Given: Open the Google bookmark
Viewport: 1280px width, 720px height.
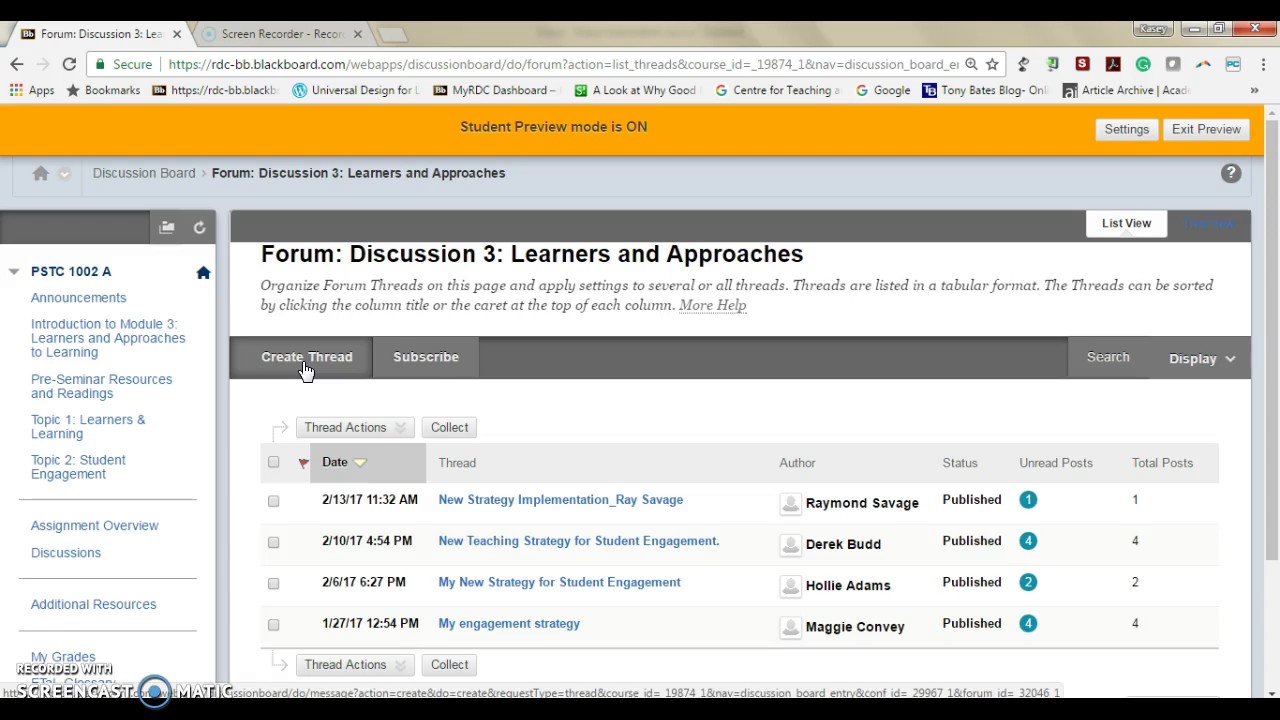Looking at the screenshot, I should click(883, 90).
